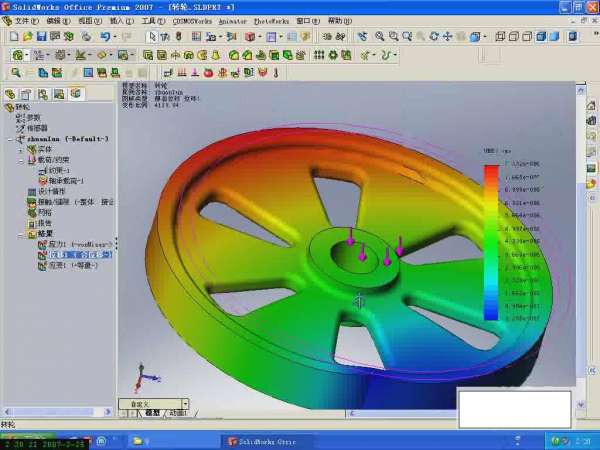Open the ConfigurationManager panel tab

pos(43,94)
